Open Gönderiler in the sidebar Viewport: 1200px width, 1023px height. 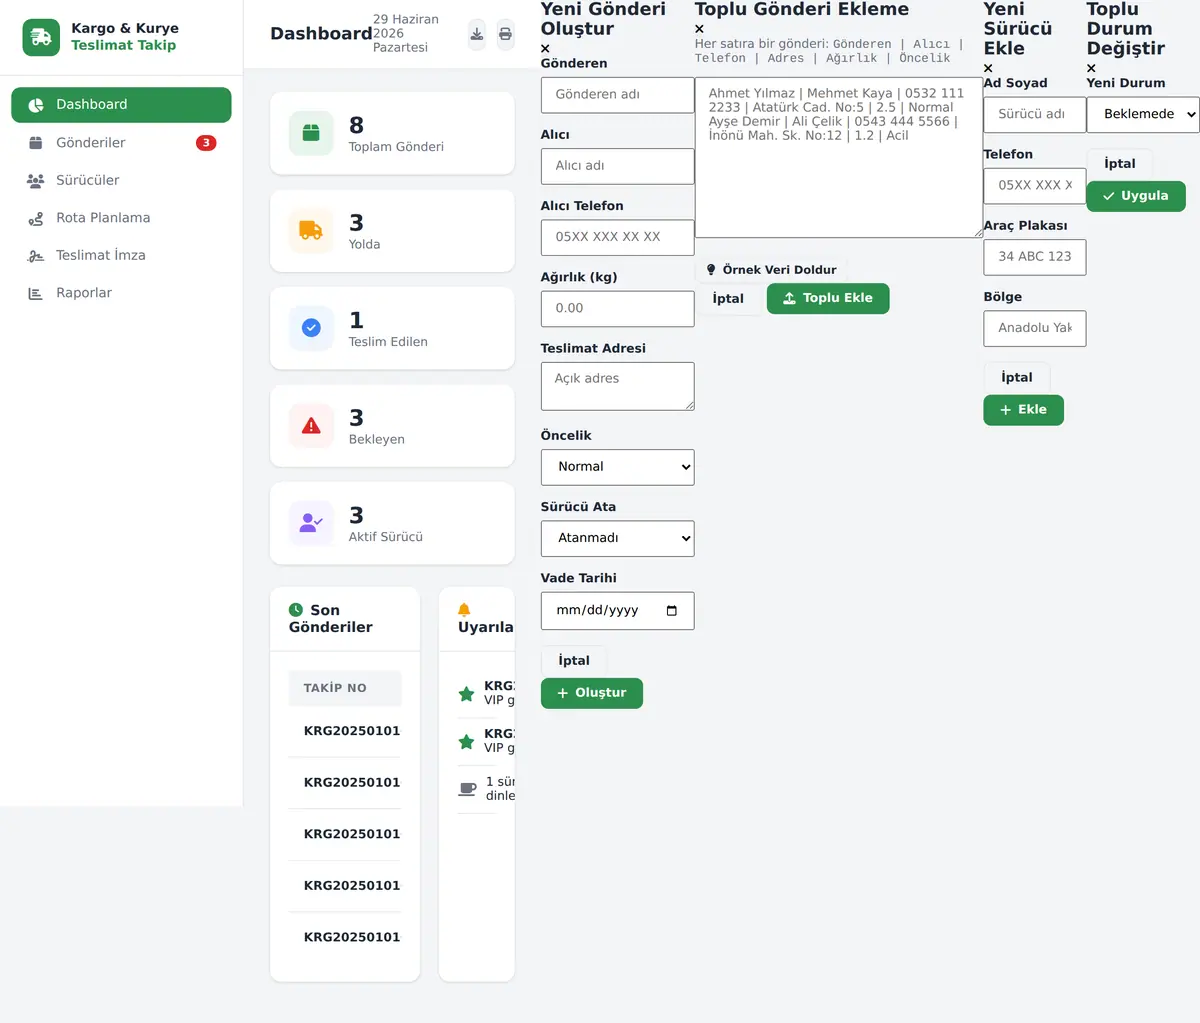click(121, 143)
